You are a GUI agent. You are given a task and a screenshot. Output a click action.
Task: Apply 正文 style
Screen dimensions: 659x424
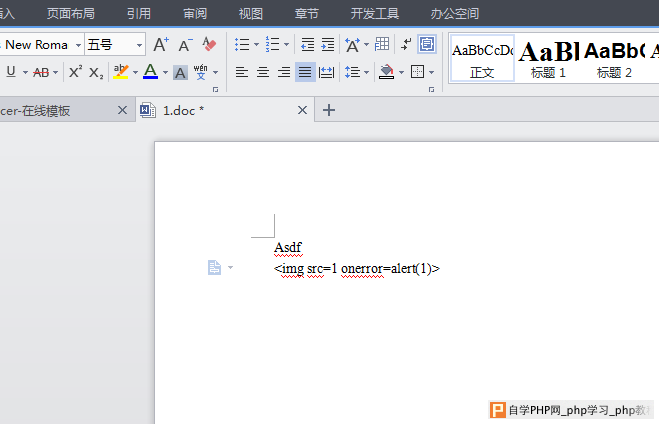click(482, 58)
